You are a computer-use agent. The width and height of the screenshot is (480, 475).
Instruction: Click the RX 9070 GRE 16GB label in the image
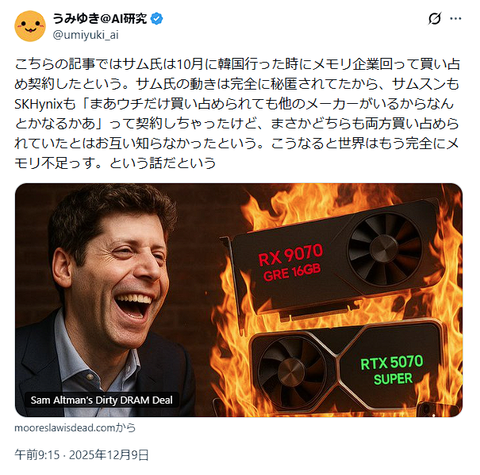tap(291, 263)
